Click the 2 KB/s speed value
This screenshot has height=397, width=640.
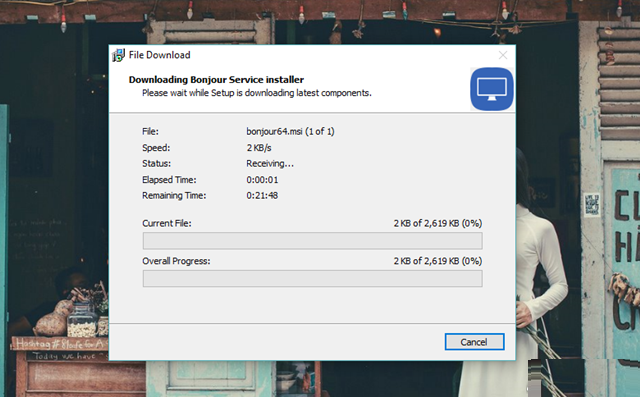pyautogui.click(x=259, y=148)
